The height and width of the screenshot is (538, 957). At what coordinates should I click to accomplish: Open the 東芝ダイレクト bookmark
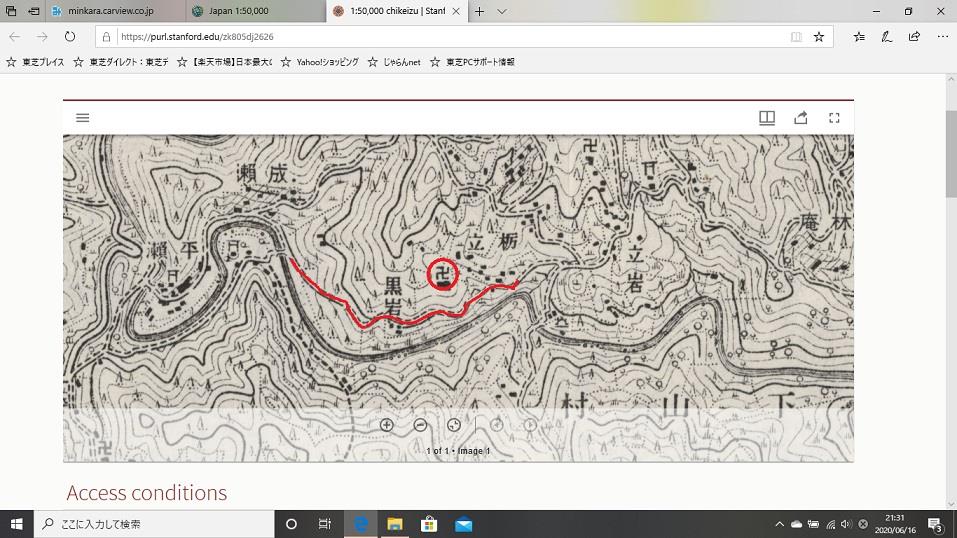pyautogui.click(x=121, y=62)
